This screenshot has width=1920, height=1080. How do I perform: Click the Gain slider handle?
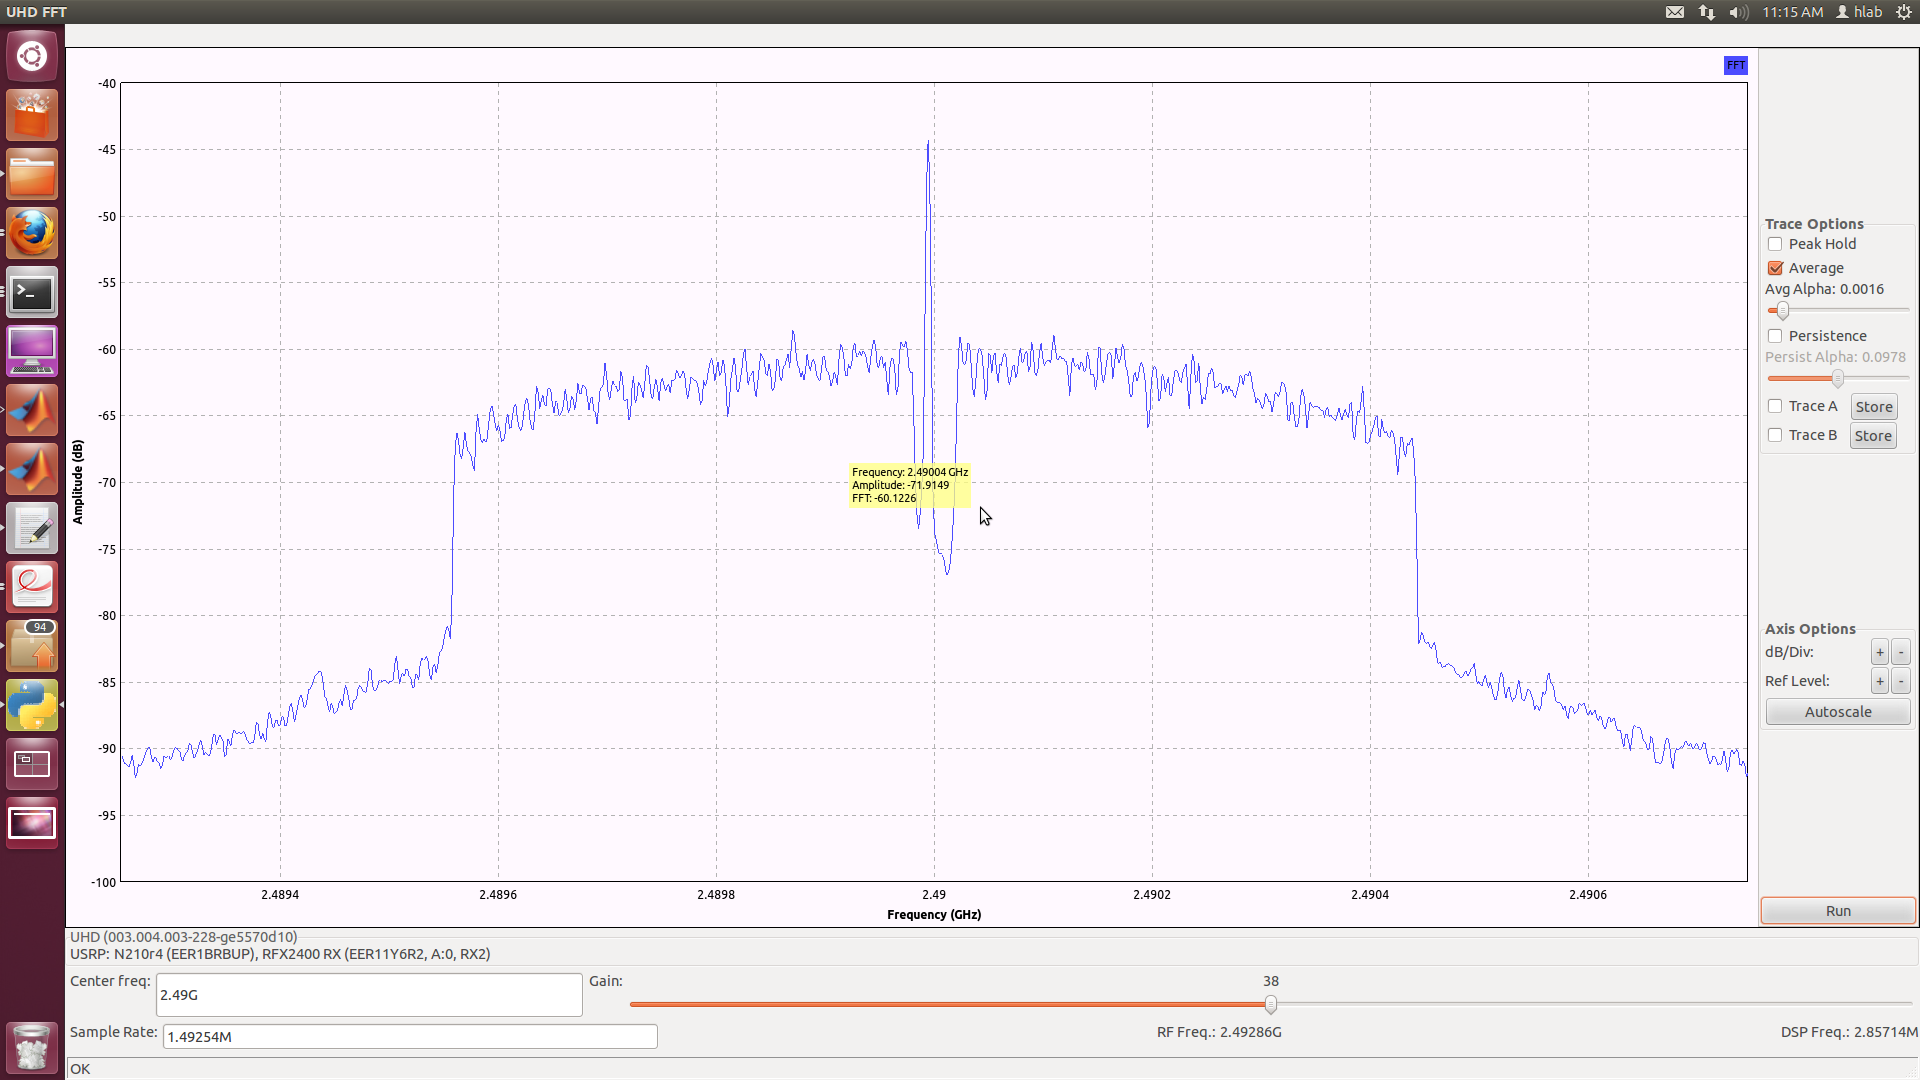(x=1270, y=1004)
